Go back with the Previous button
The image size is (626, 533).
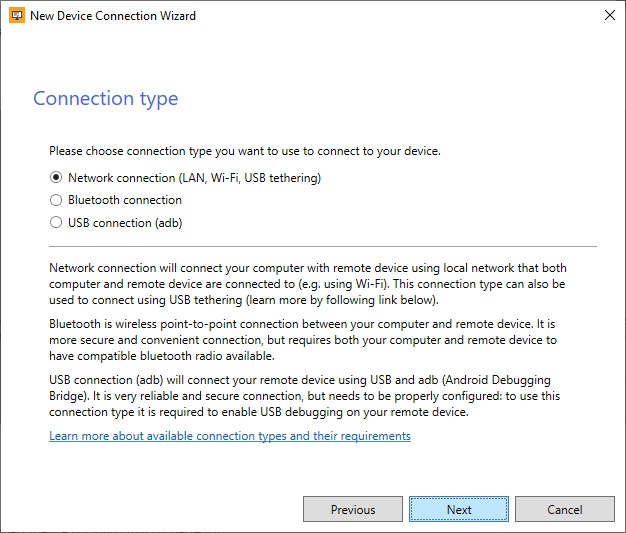(353, 509)
